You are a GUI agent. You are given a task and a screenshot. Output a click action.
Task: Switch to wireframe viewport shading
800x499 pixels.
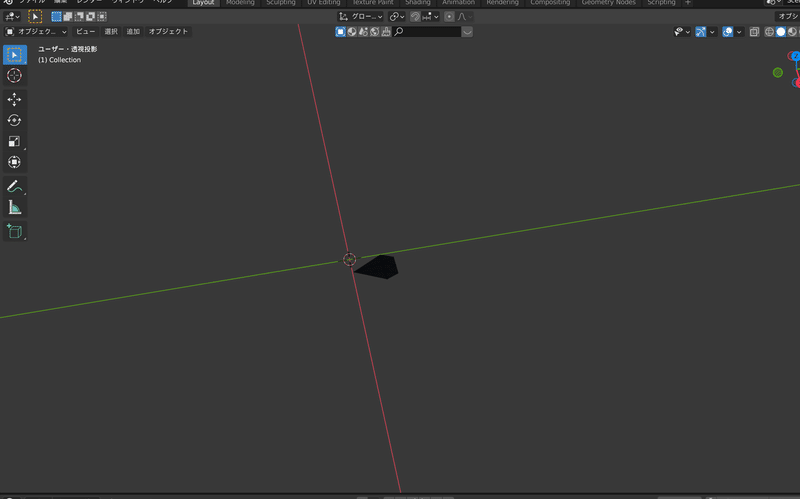tap(769, 32)
